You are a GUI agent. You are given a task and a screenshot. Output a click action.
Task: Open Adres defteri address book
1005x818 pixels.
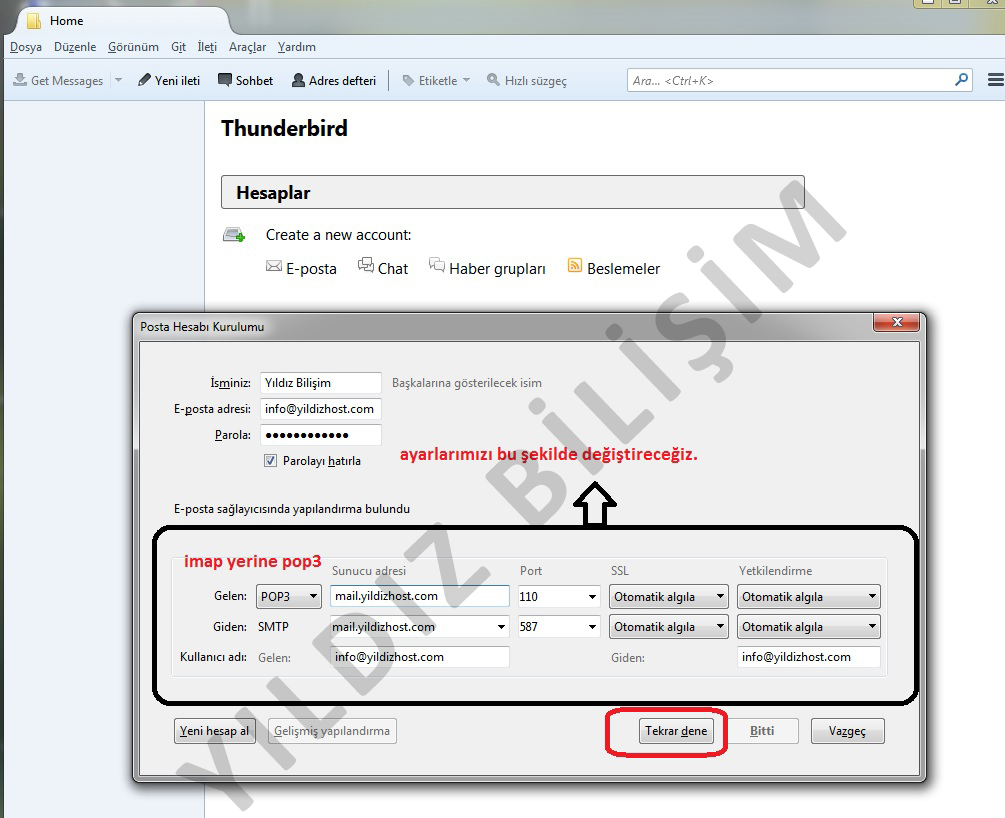point(334,80)
